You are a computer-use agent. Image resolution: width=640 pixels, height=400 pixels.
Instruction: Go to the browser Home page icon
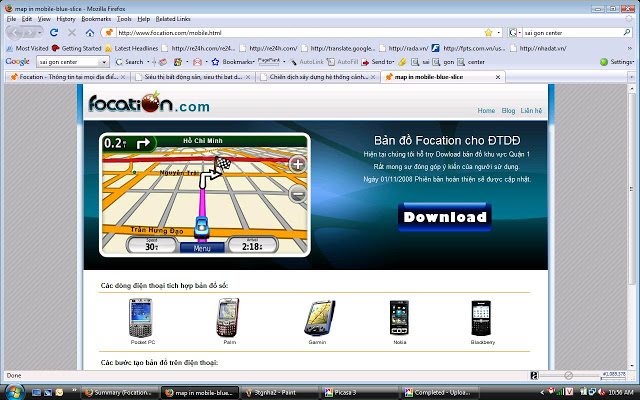tap(90, 32)
